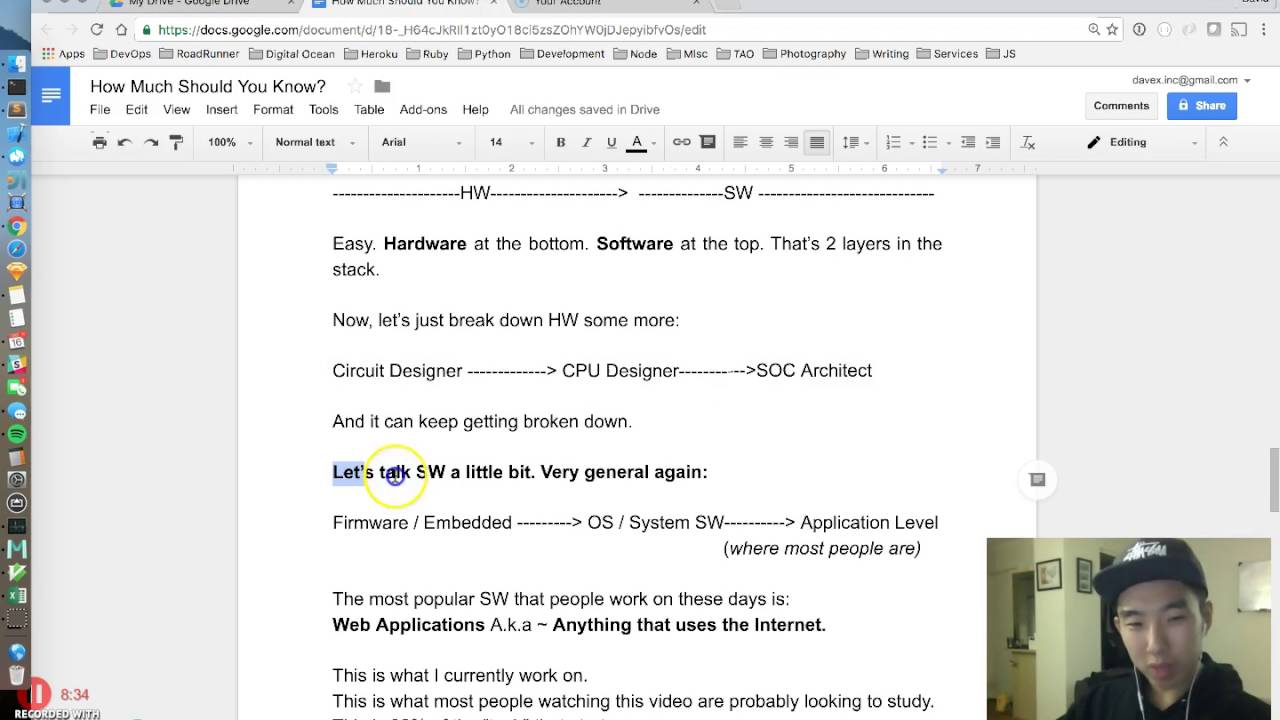The image size is (1280, 720).
Task: Open the zoom 100% dropdown
Action: [x=230, y=142]
